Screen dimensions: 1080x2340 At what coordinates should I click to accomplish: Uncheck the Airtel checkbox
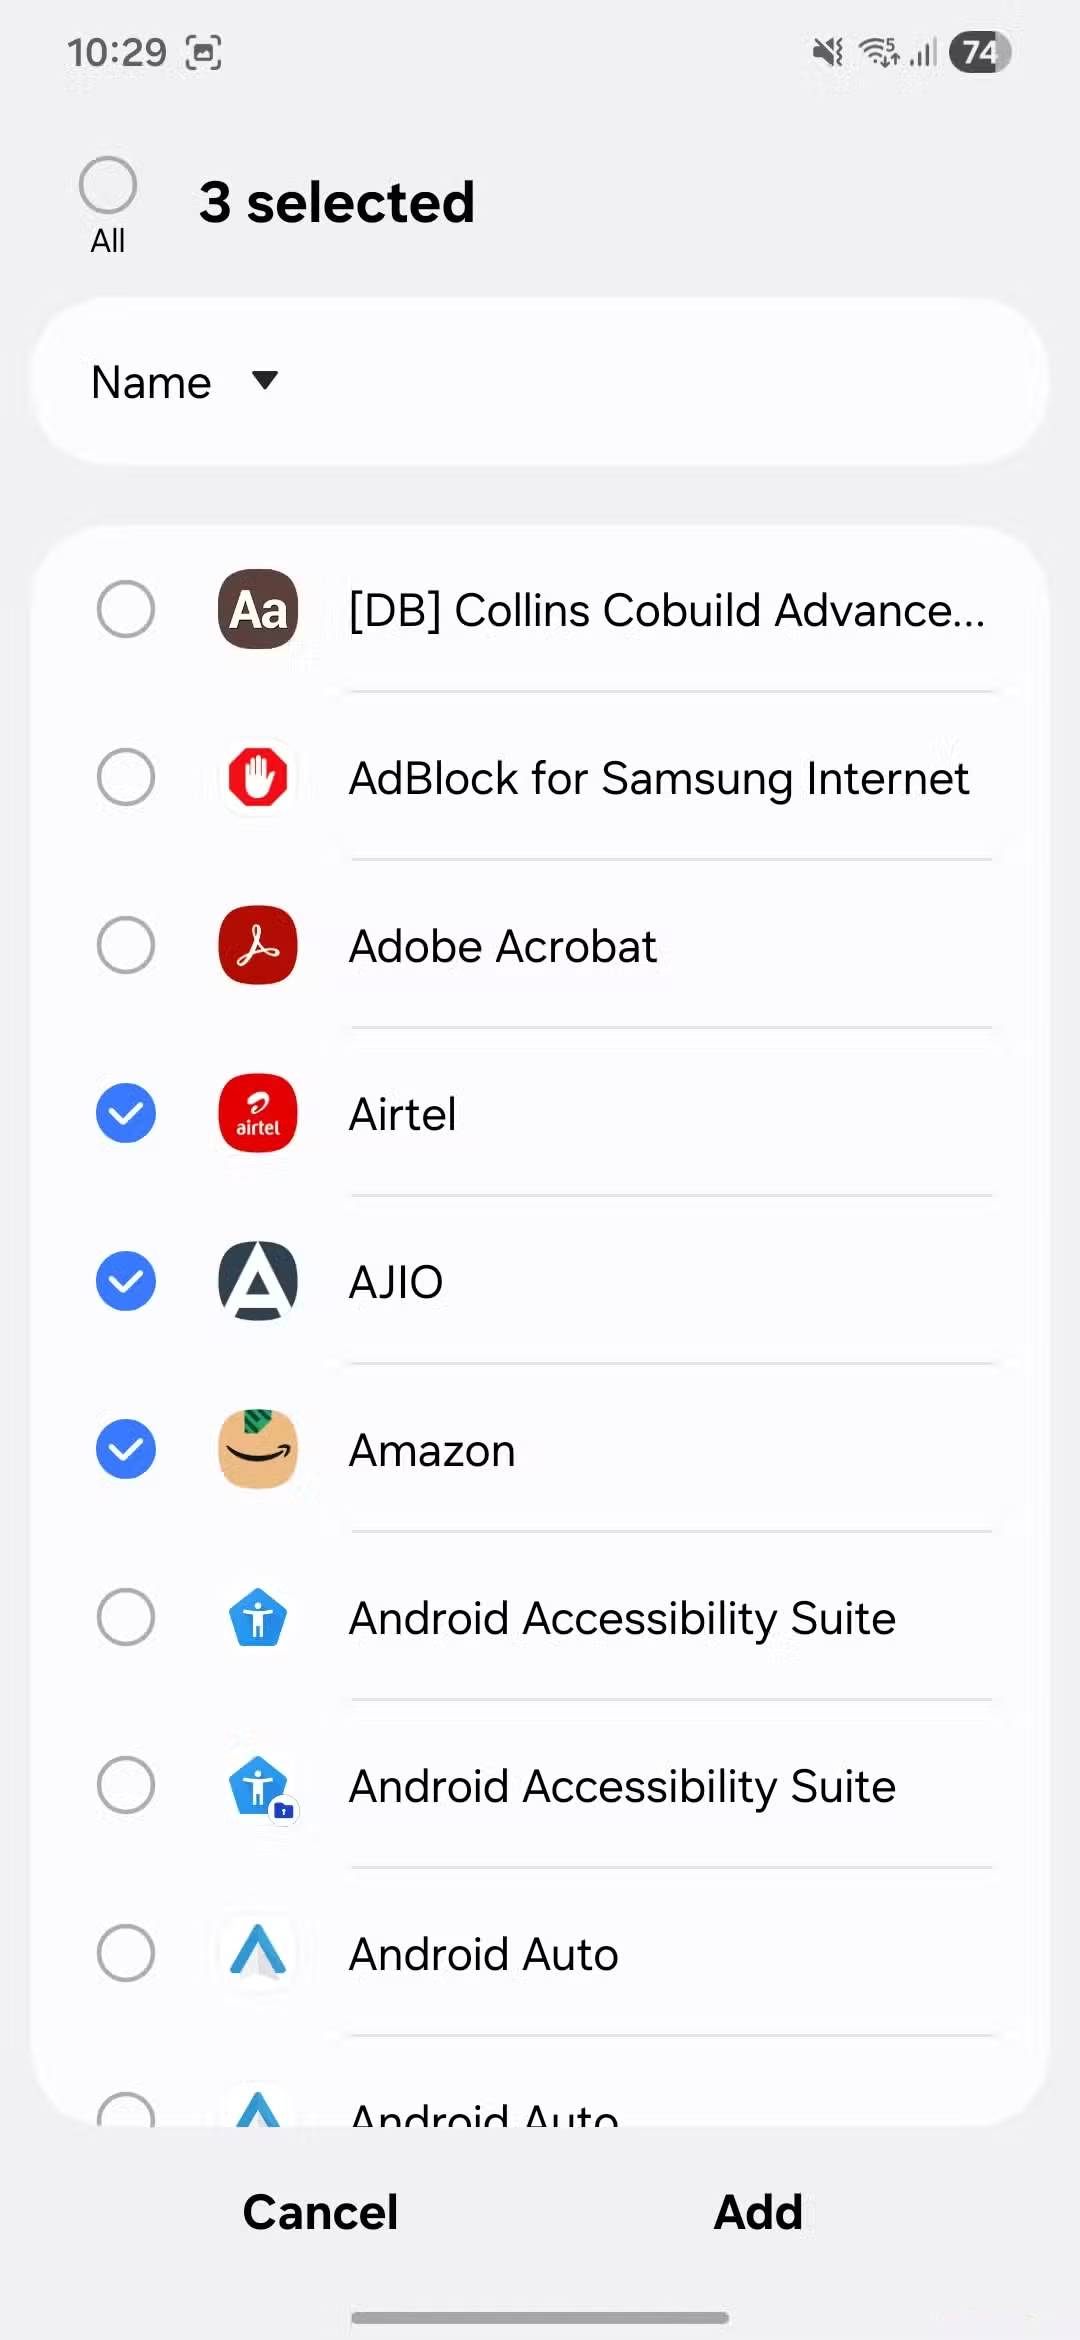click(126, 1113)
